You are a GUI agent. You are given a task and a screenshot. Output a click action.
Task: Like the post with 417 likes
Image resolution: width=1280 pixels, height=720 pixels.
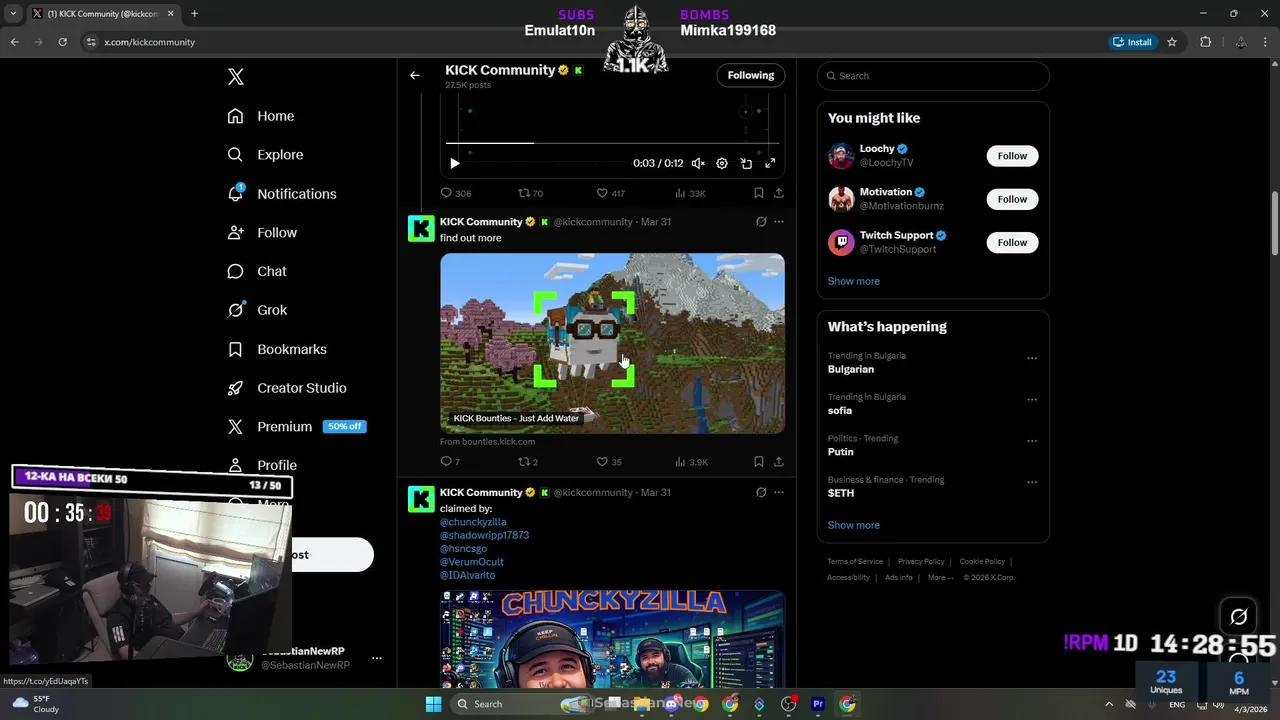point(610,193)
